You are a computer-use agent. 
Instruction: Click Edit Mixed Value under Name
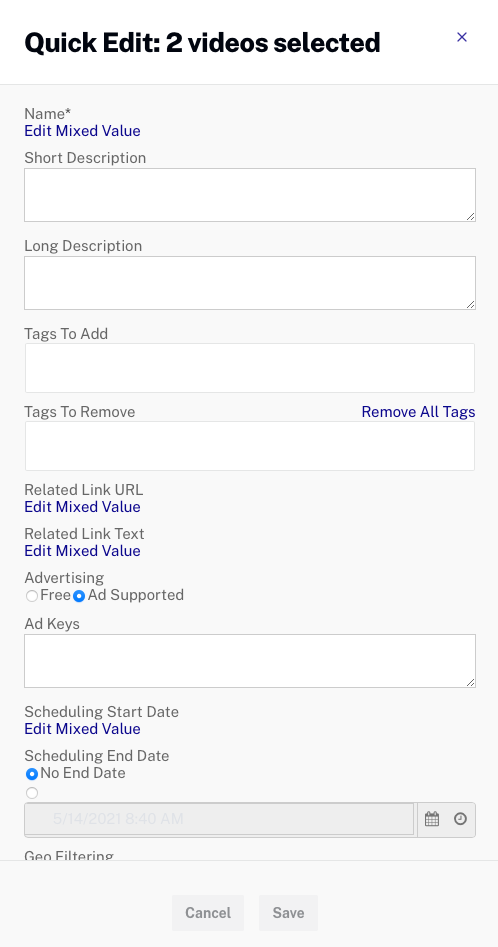coord(82,131)
